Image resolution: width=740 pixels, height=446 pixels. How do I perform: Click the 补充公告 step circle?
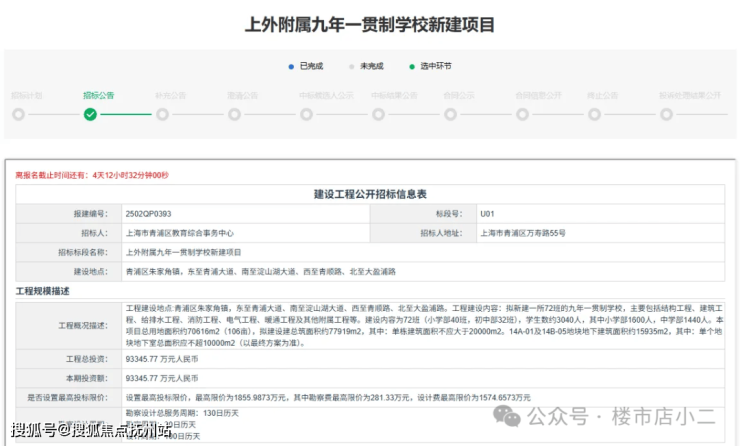(x=163, y=114)
